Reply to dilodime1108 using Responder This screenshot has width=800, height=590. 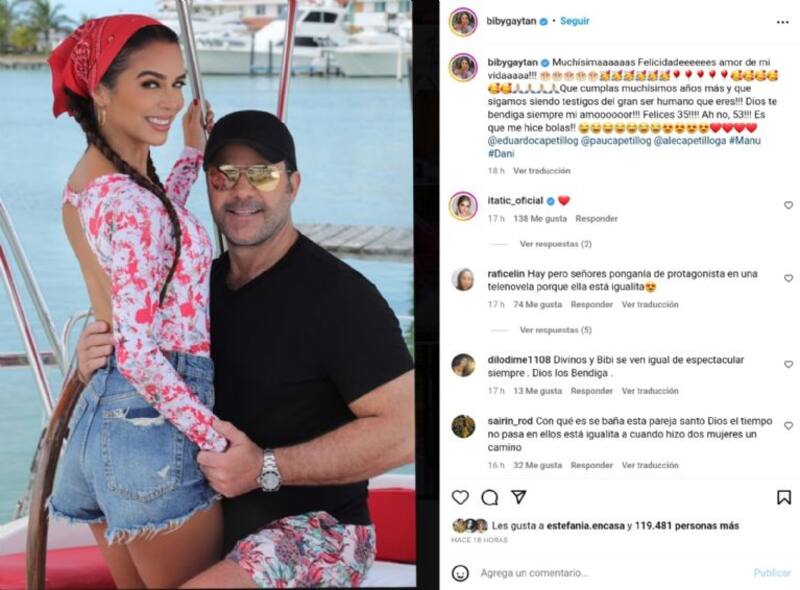click(x=591, y=391)
